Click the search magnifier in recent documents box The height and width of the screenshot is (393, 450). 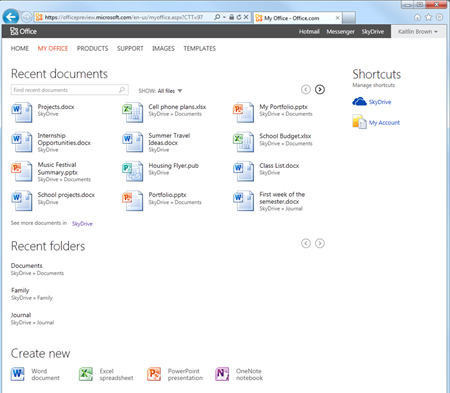coord(122,90)
